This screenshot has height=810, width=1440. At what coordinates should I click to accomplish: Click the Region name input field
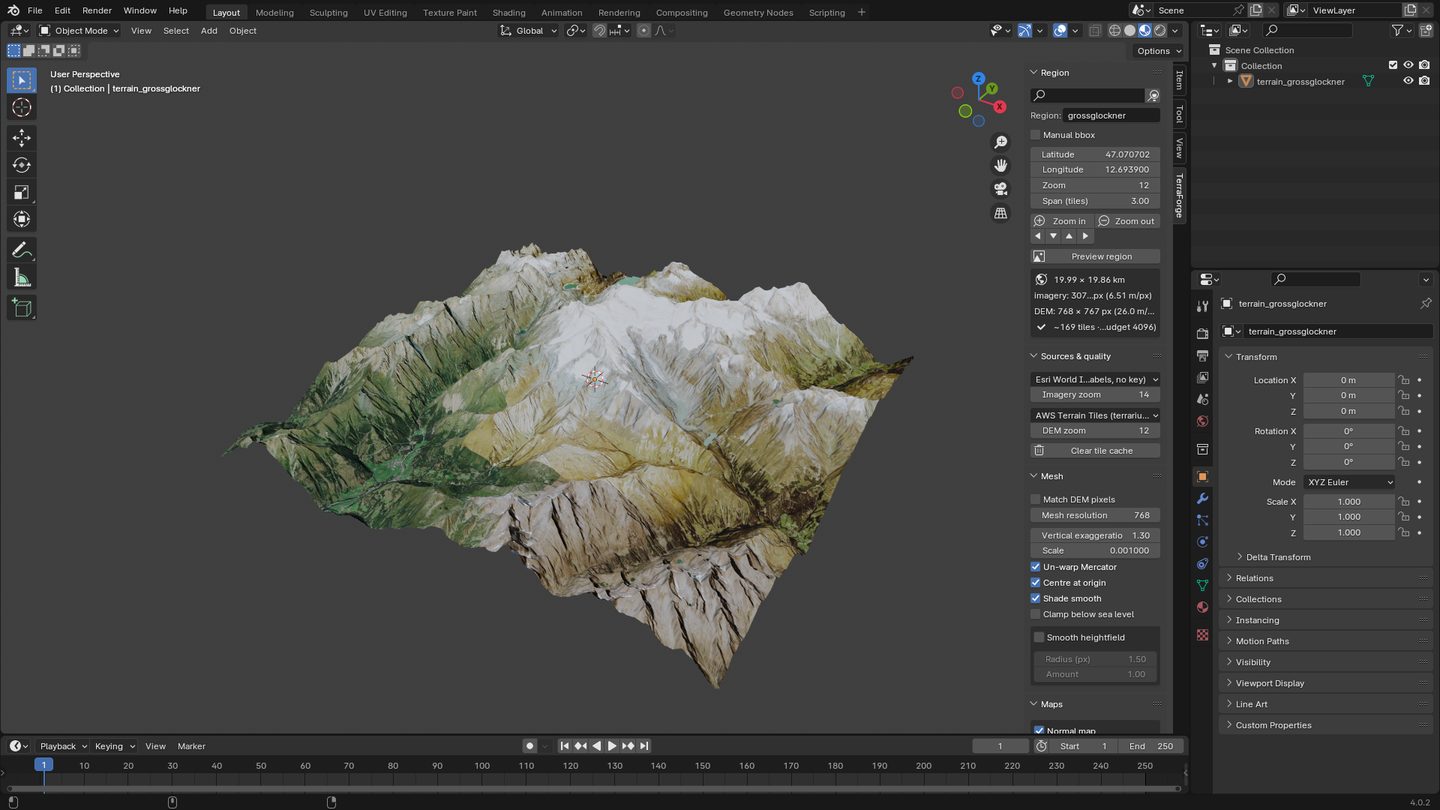pyautogui.click(x=1111, y=115)
